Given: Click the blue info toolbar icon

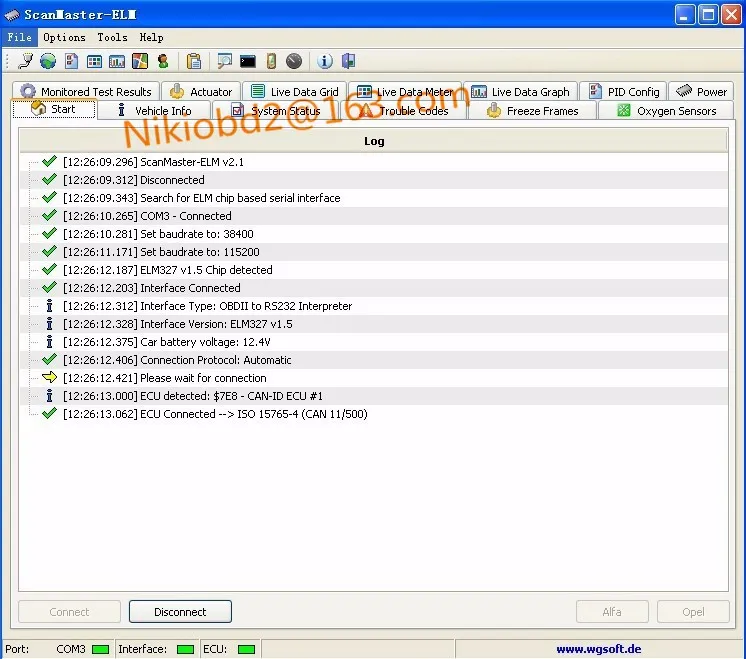Looking at the screenshot, I should [x=324, y=61].
